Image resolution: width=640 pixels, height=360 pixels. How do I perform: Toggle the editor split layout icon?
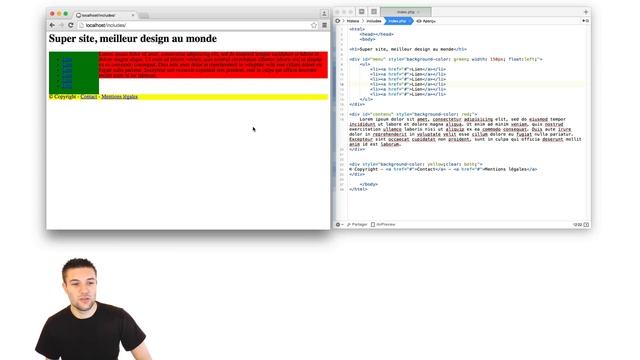pyautogui.click(x=373, y=12)
